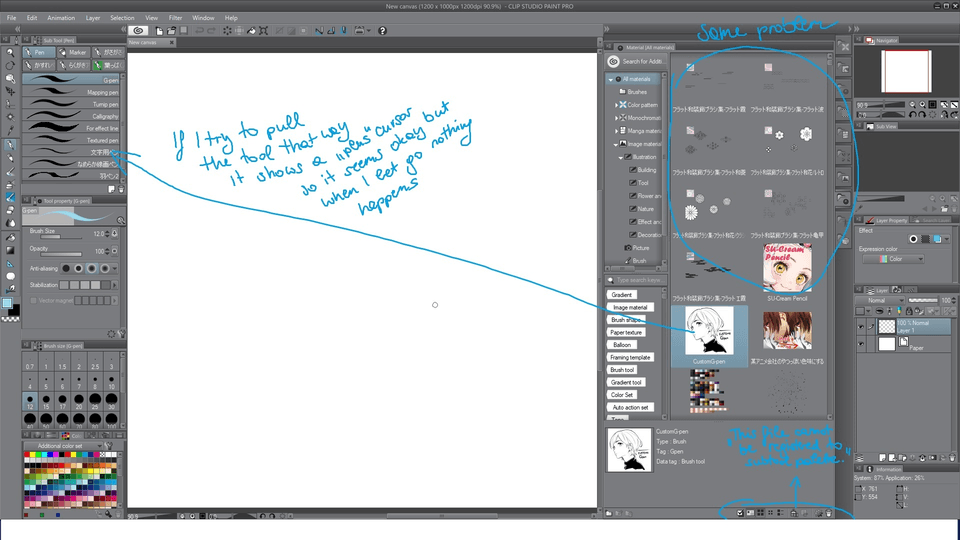
Task: Toggle the layer color effect in Layer Property
Action: 937,239
